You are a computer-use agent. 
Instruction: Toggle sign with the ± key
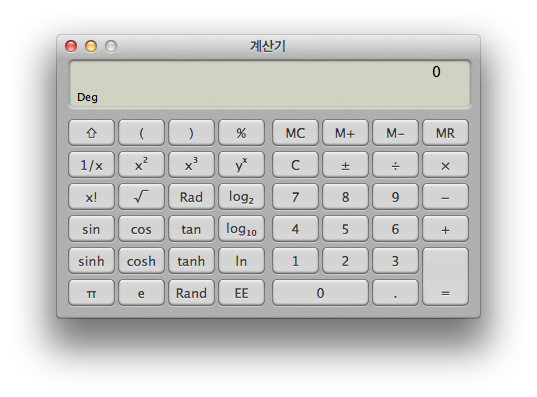345,165
